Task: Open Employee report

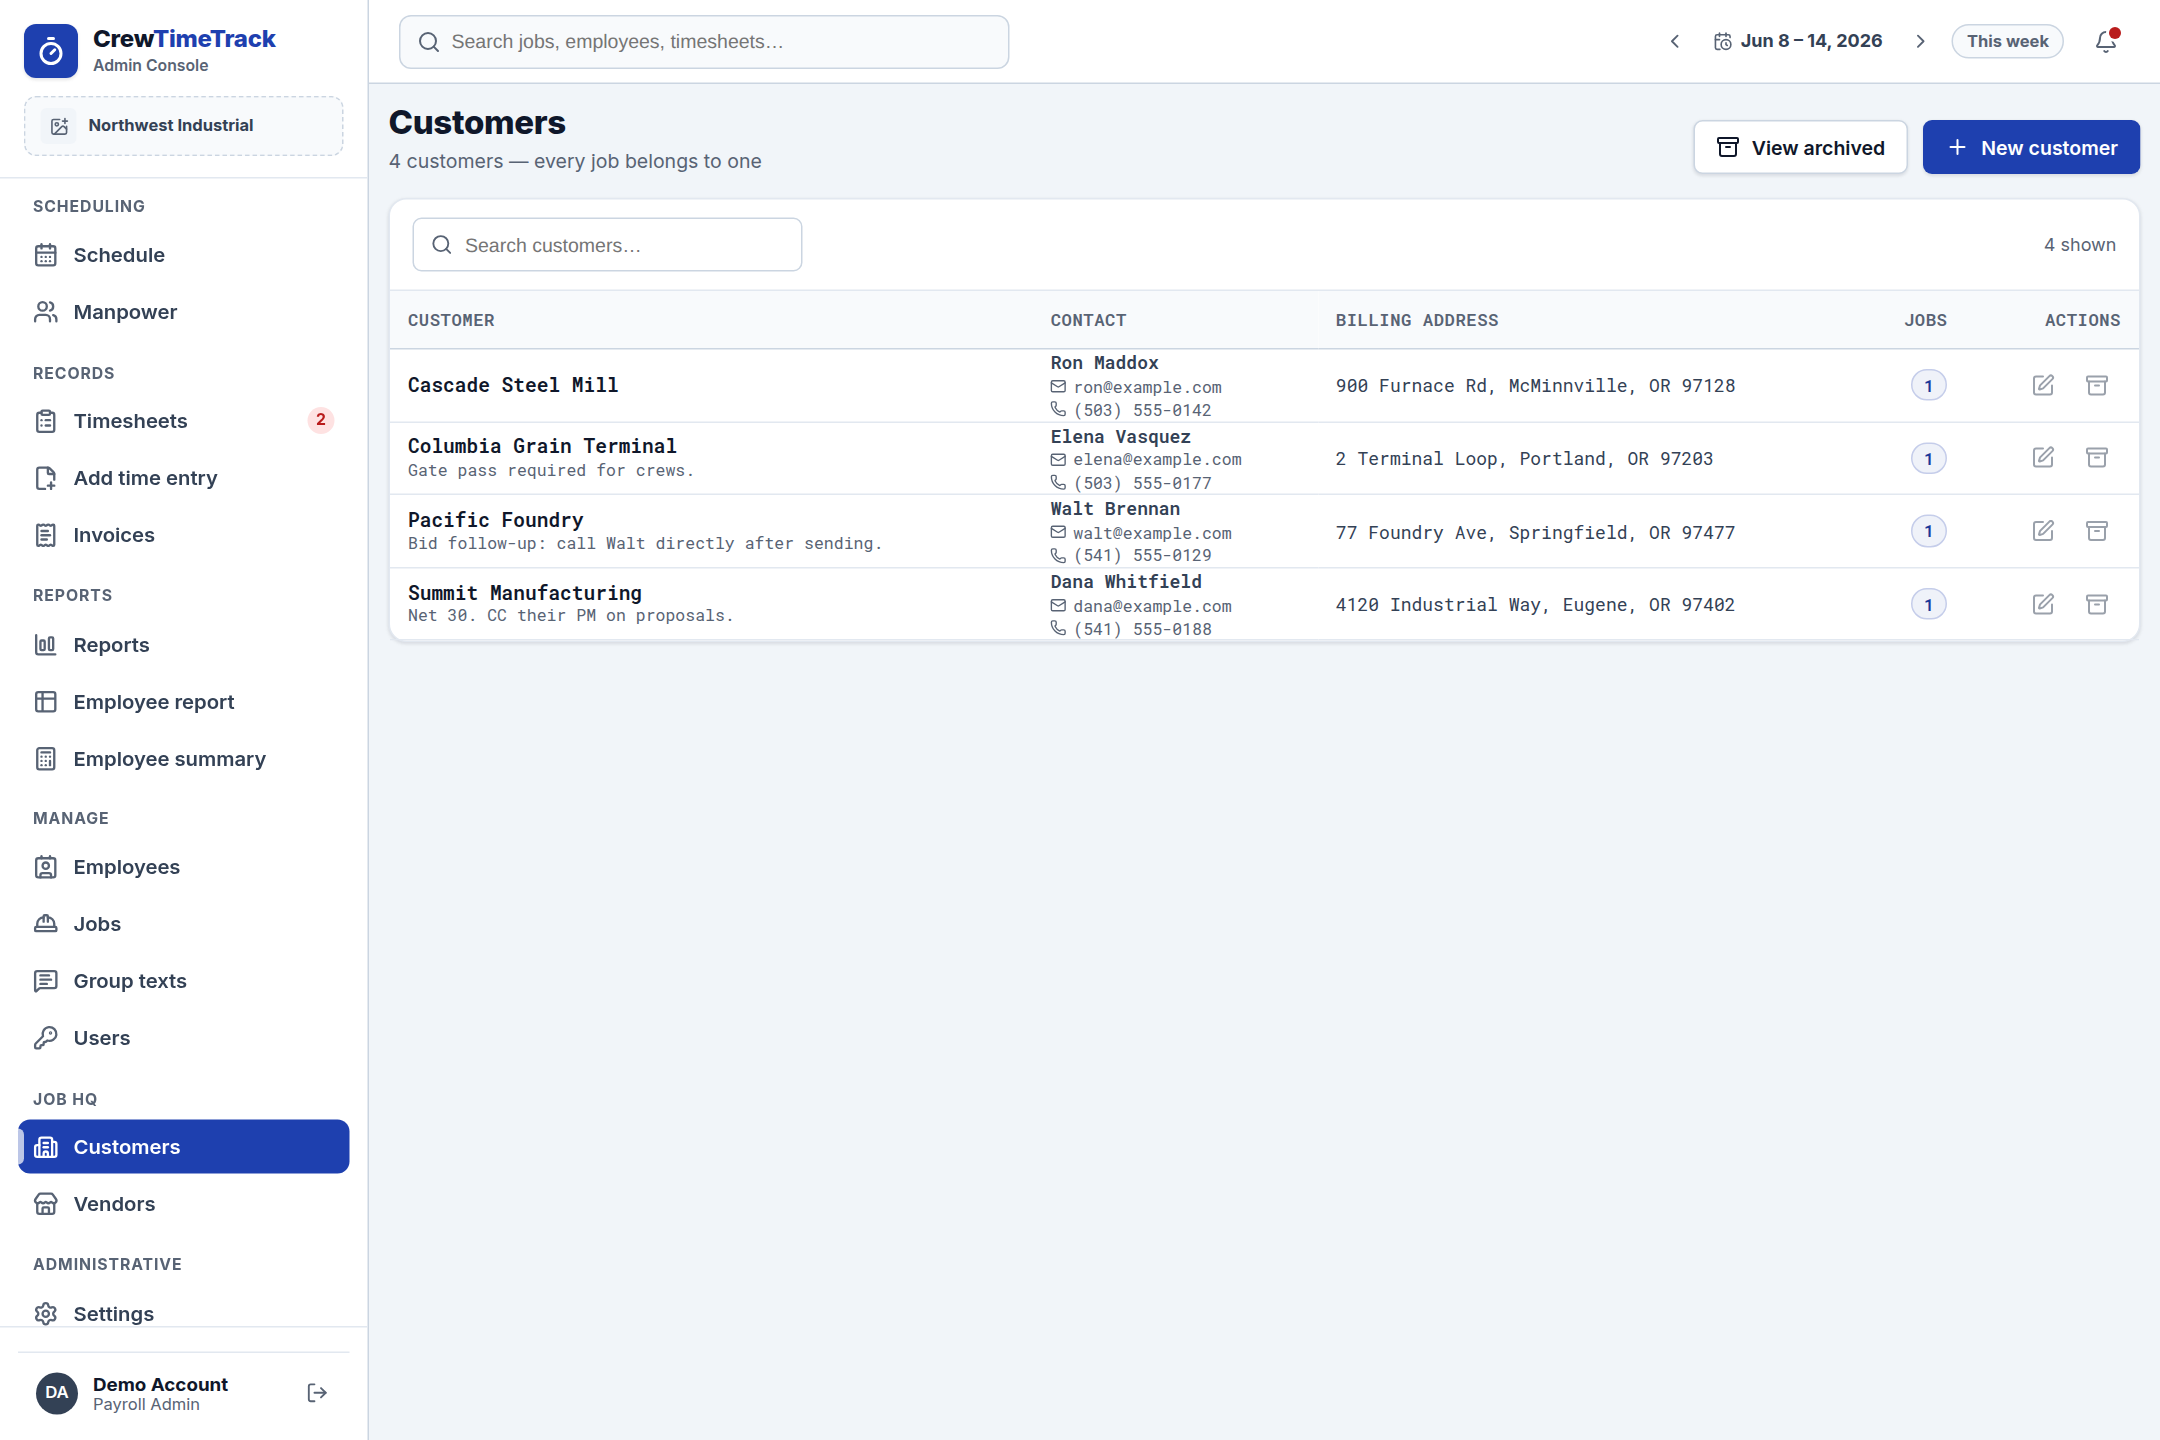Action: tap(184, 702)
